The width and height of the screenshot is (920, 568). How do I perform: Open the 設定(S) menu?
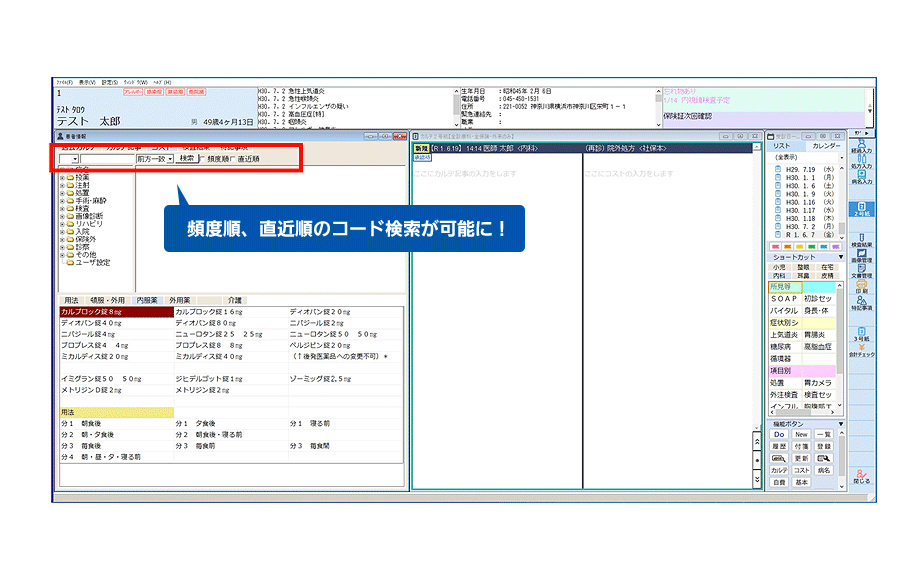tap(110, 83)
